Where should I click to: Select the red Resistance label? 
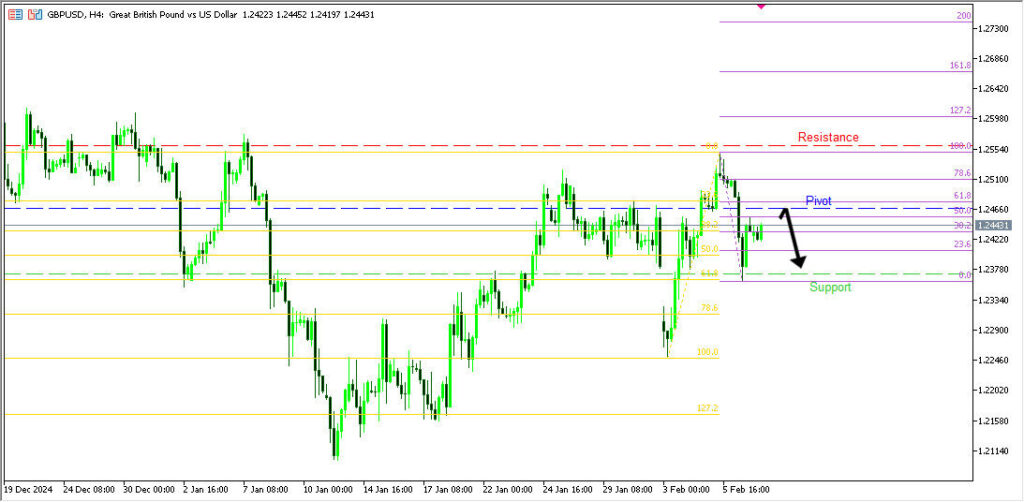[x=827, y=137]
